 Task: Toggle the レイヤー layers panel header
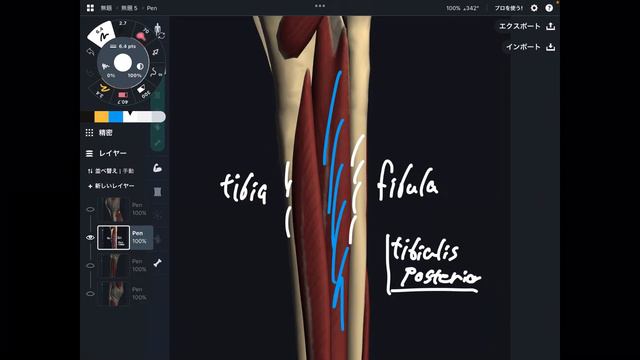(107, 153)
